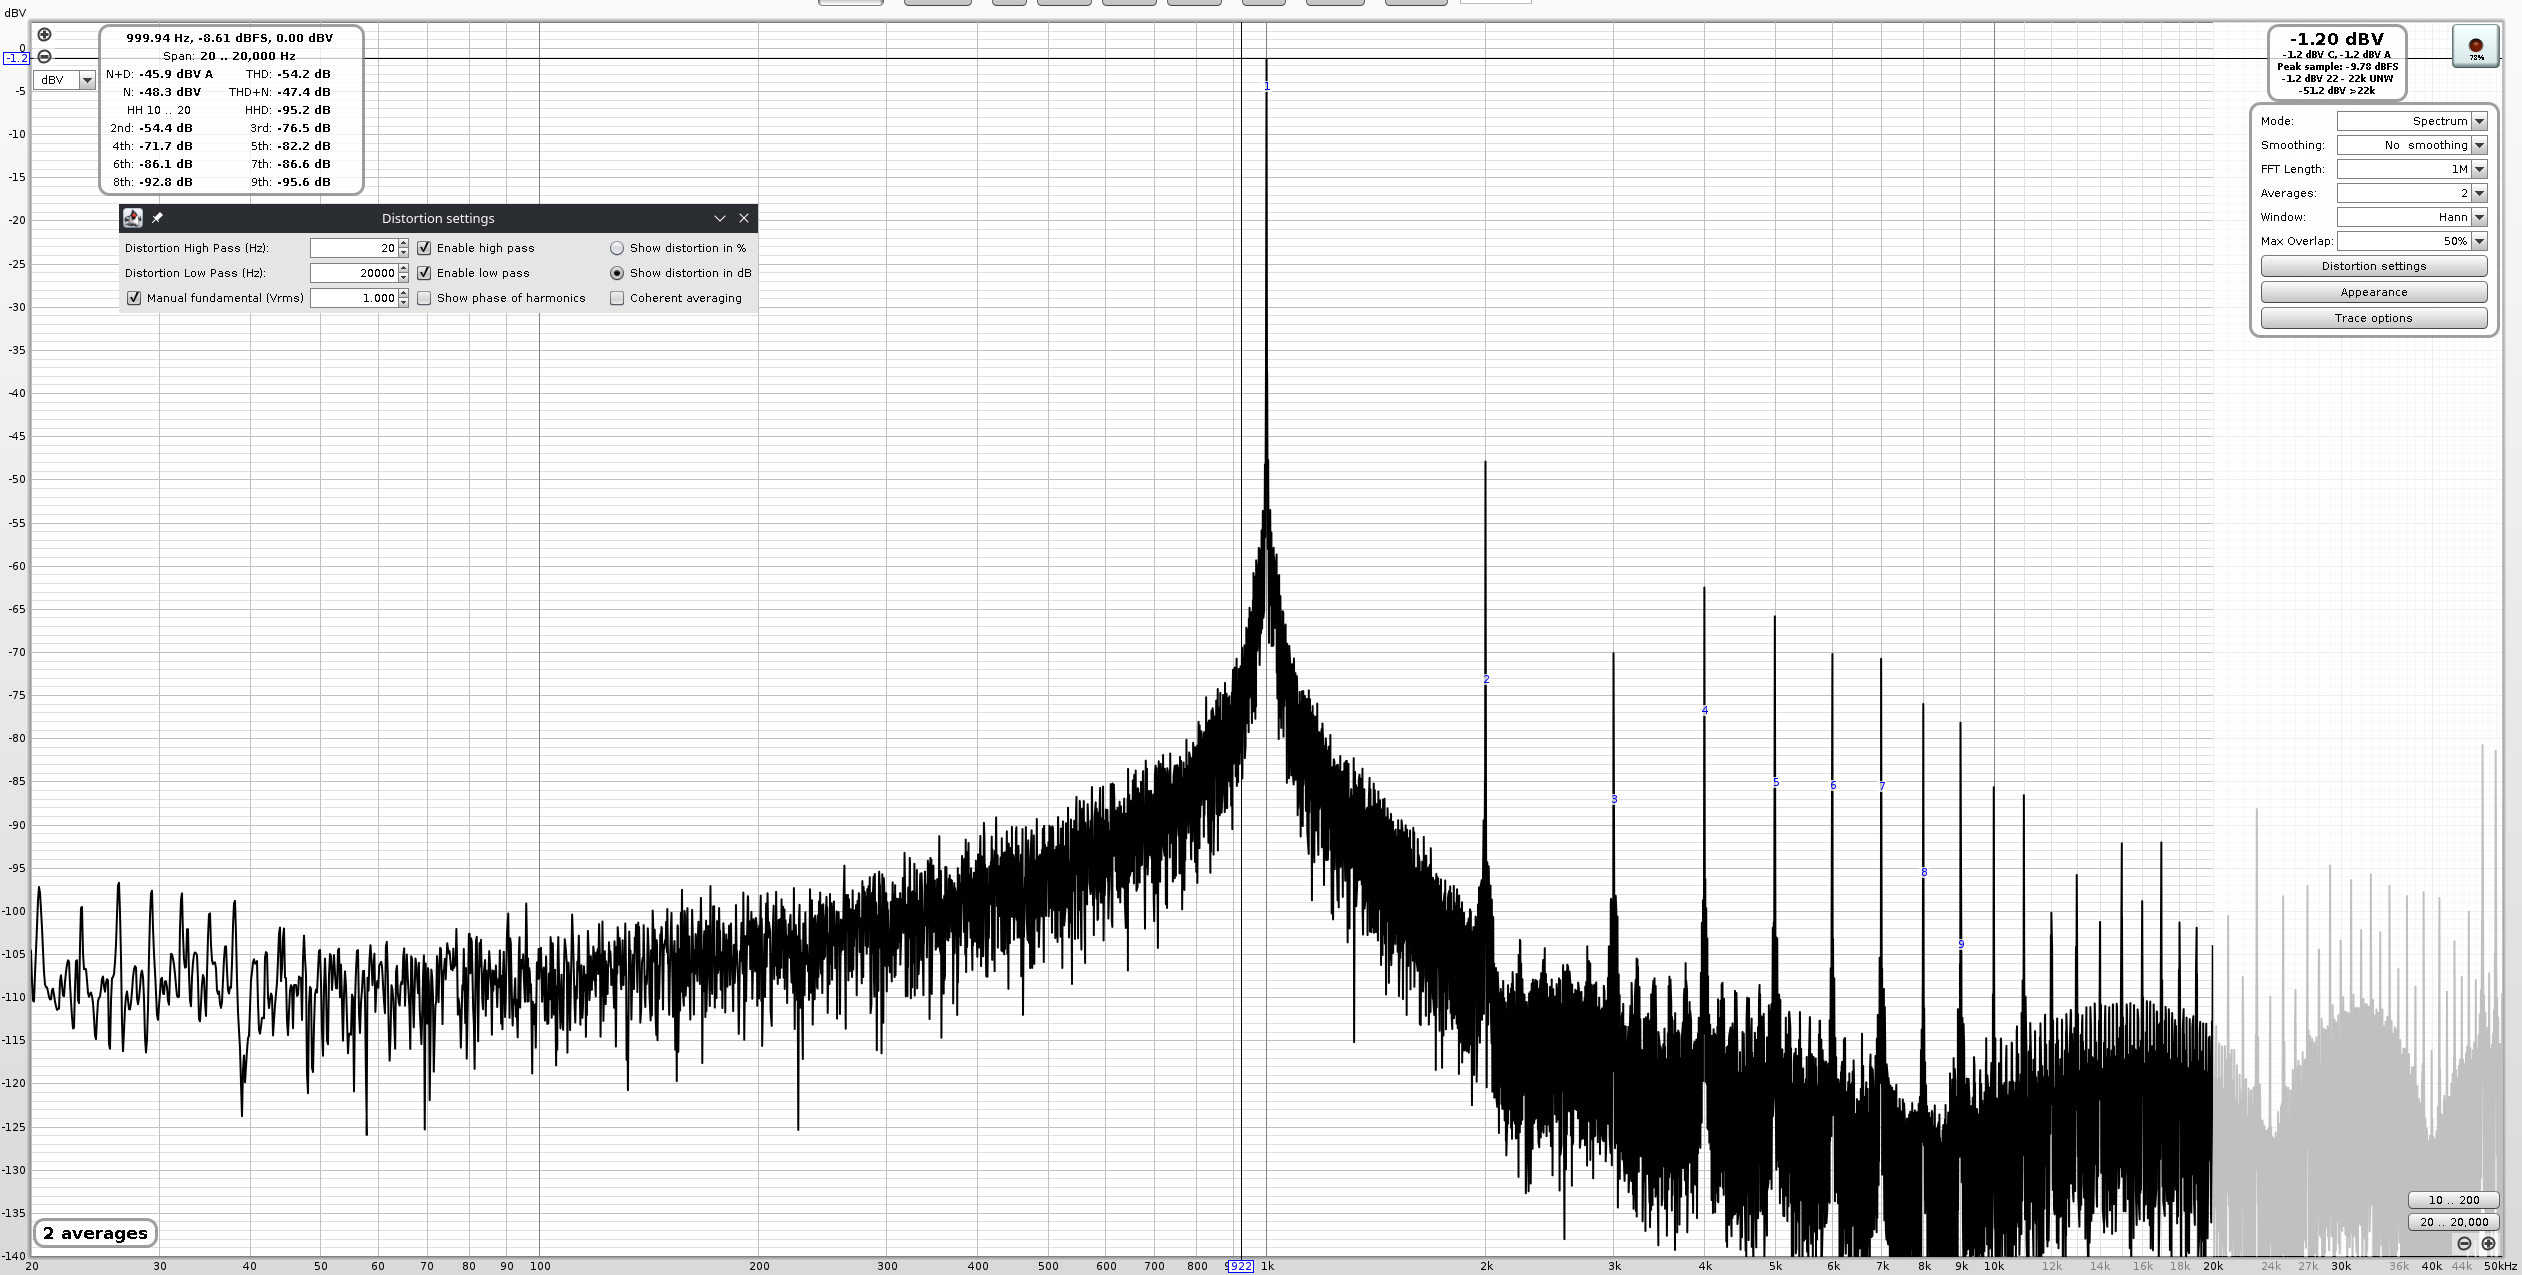
Task: Click the frequency axis zoom-out minus icon
Action: point(2464,1243)
